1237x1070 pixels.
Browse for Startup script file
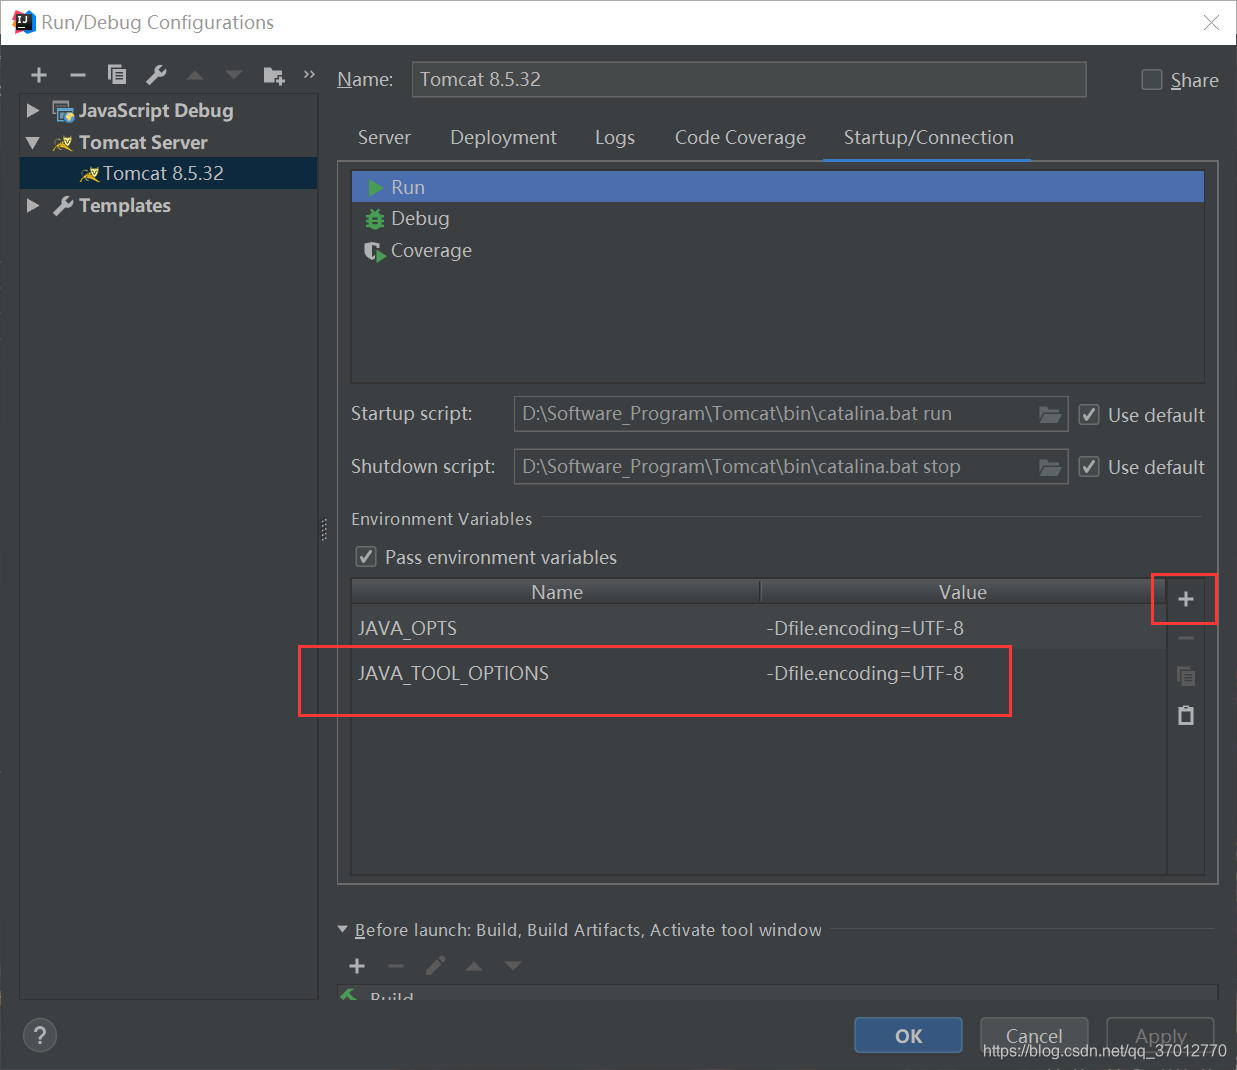(x=1050, y=414)
